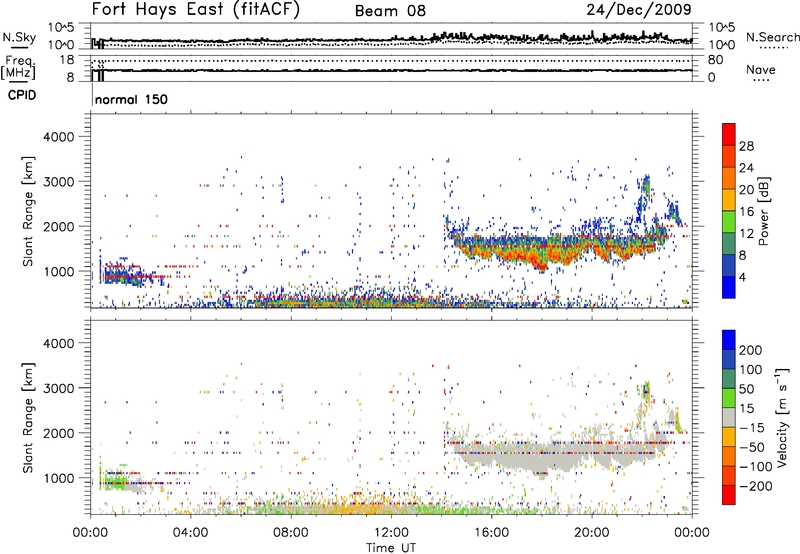Click the "12:00" time axis tick label
This screenshot has width=800, height=554.
coord(391,533)
